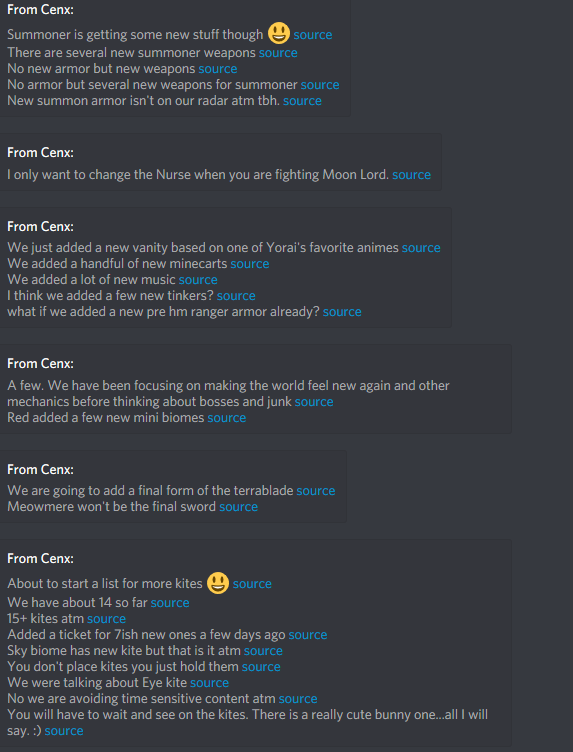
Task: Click source link after the cute bunny kite message
Action: [x=64, y=731]
